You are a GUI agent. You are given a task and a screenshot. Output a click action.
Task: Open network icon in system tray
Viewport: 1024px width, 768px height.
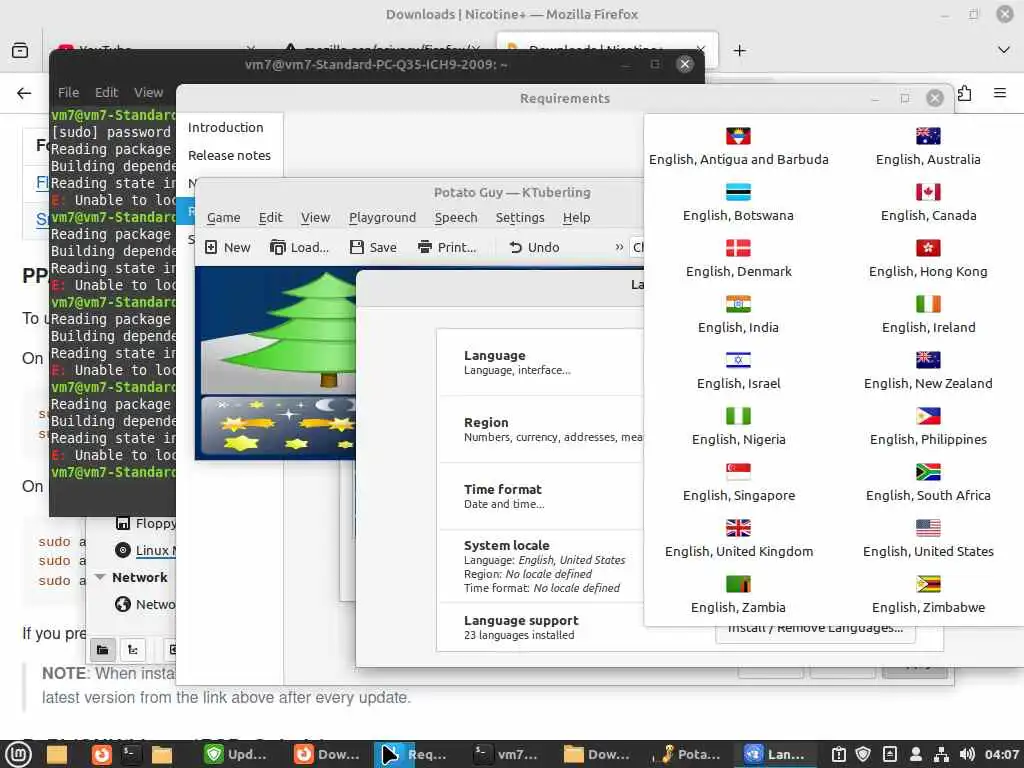point(941,754)
